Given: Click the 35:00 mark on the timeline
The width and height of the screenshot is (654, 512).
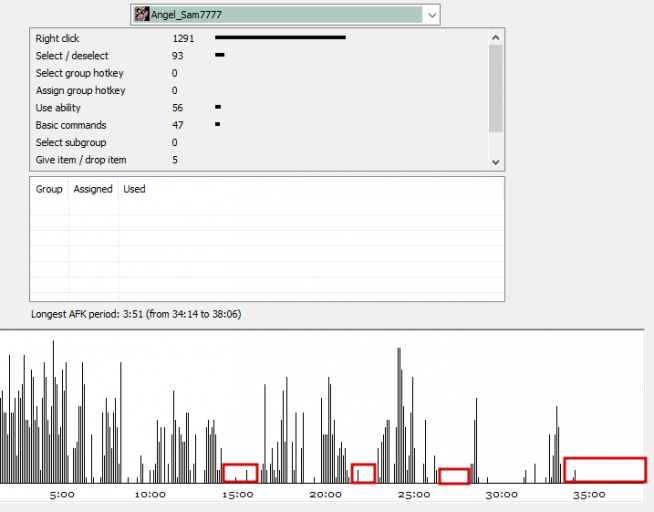Looking at the screenshot, I should [589, 495].
